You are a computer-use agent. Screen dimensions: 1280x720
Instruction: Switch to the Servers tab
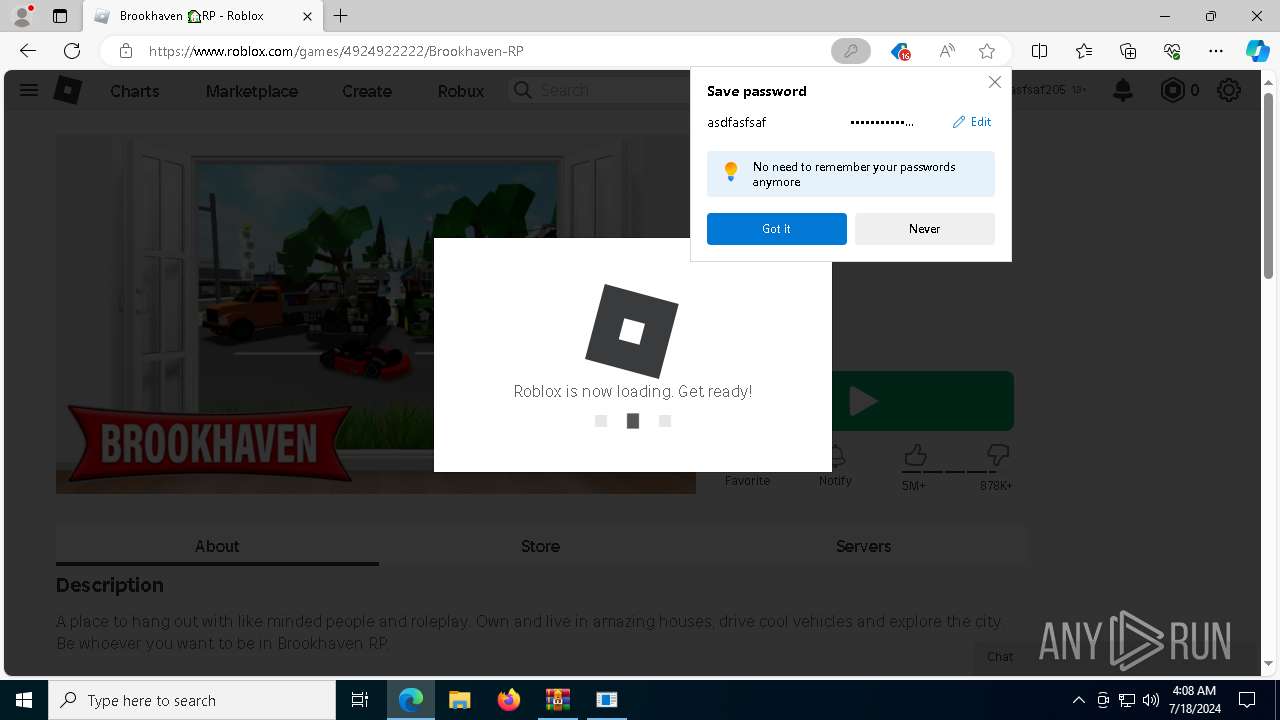click(x=863, y=546)
